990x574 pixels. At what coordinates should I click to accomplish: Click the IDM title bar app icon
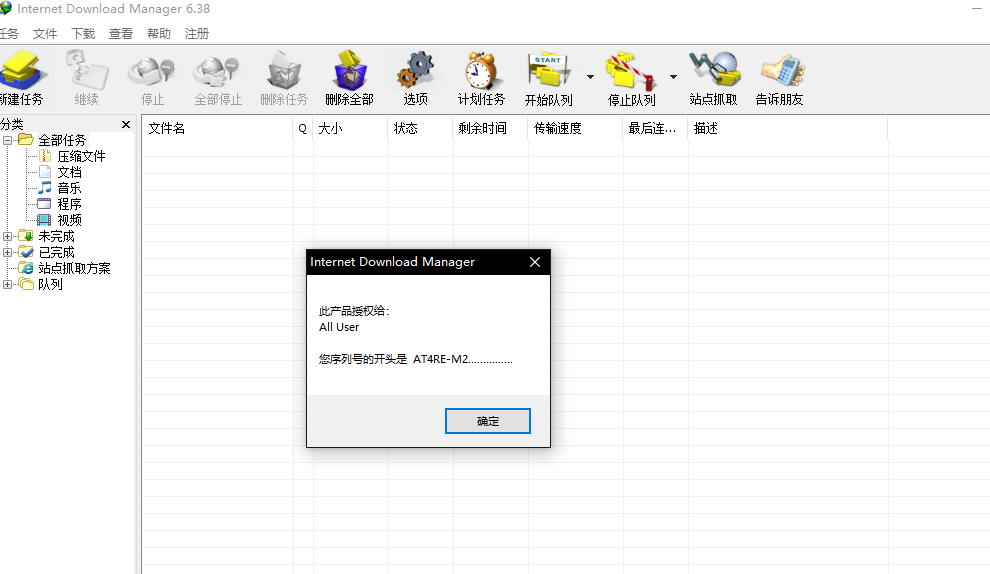(x=6, y=8)
